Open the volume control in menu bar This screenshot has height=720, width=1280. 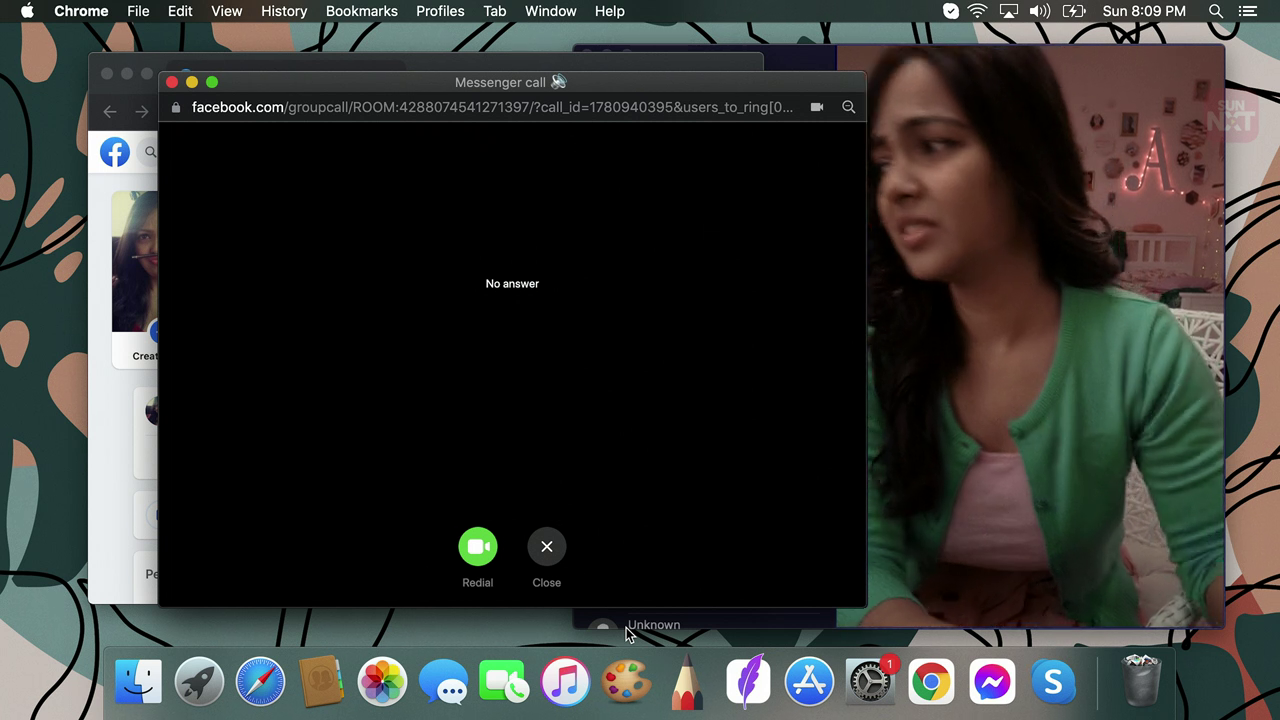[1040, 11]
